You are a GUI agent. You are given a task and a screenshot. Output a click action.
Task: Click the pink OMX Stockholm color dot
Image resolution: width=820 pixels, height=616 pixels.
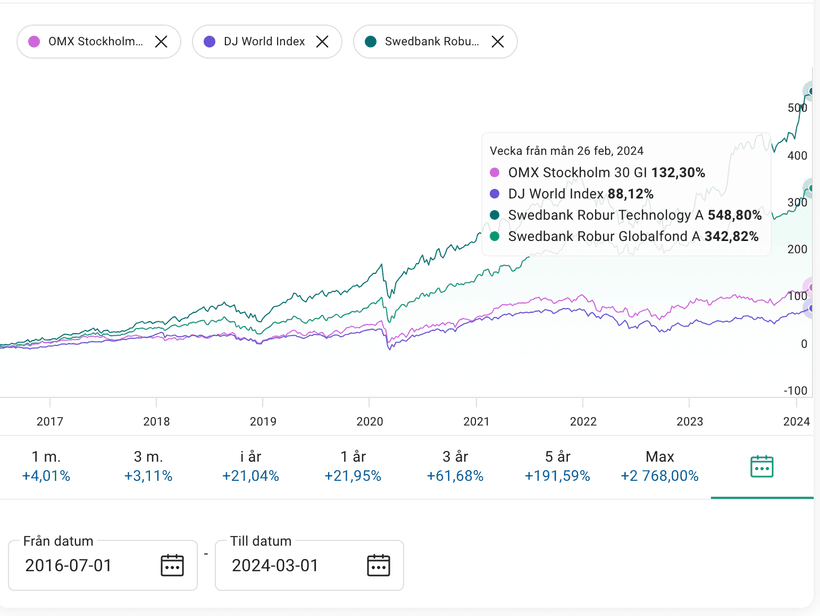coord(35,42)
